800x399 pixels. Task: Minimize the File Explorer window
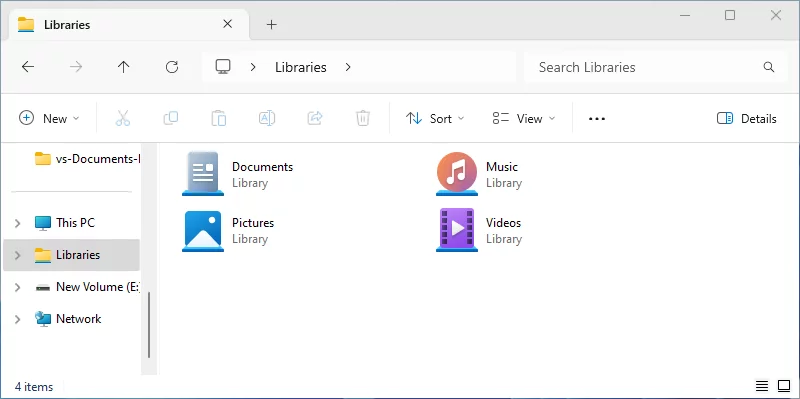point(685,16)
